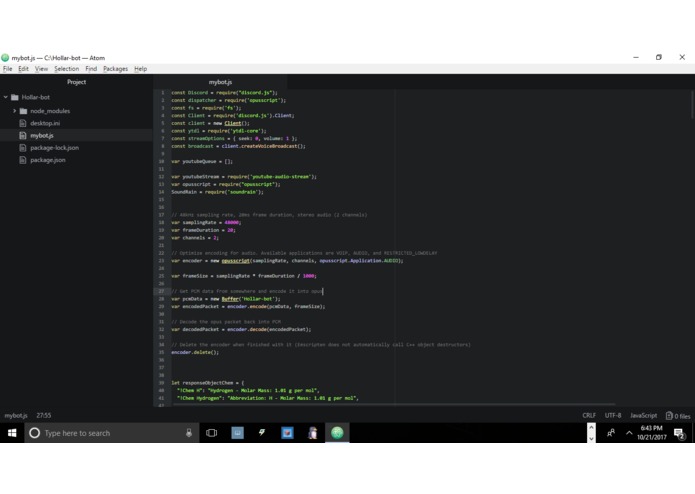Click the package.json file icon
This screenshot has height=494, width=695.
[x=23, y=160]
